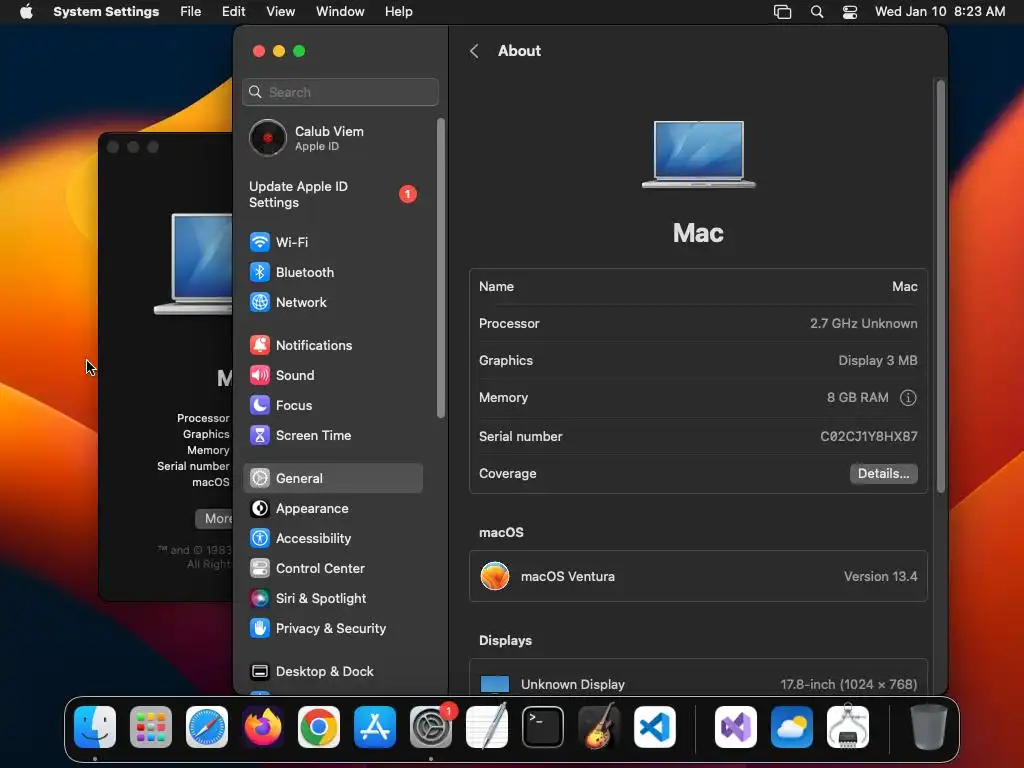Click the Memory info icon
This screenshot has height=768, width=1024.
[x=908, y=398]
